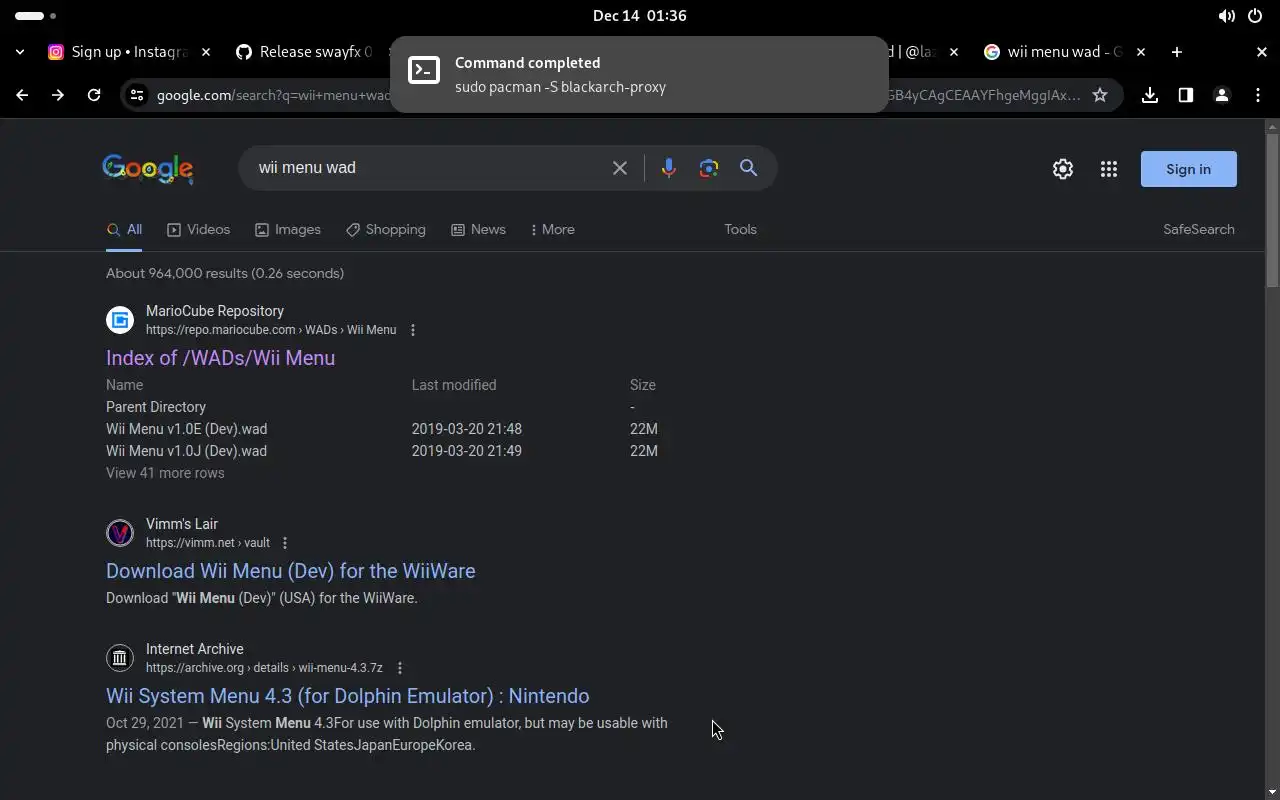Click the Sign in button
Image resolution: width=1280 pixels, height=800 pixels.
[1188, 169]
